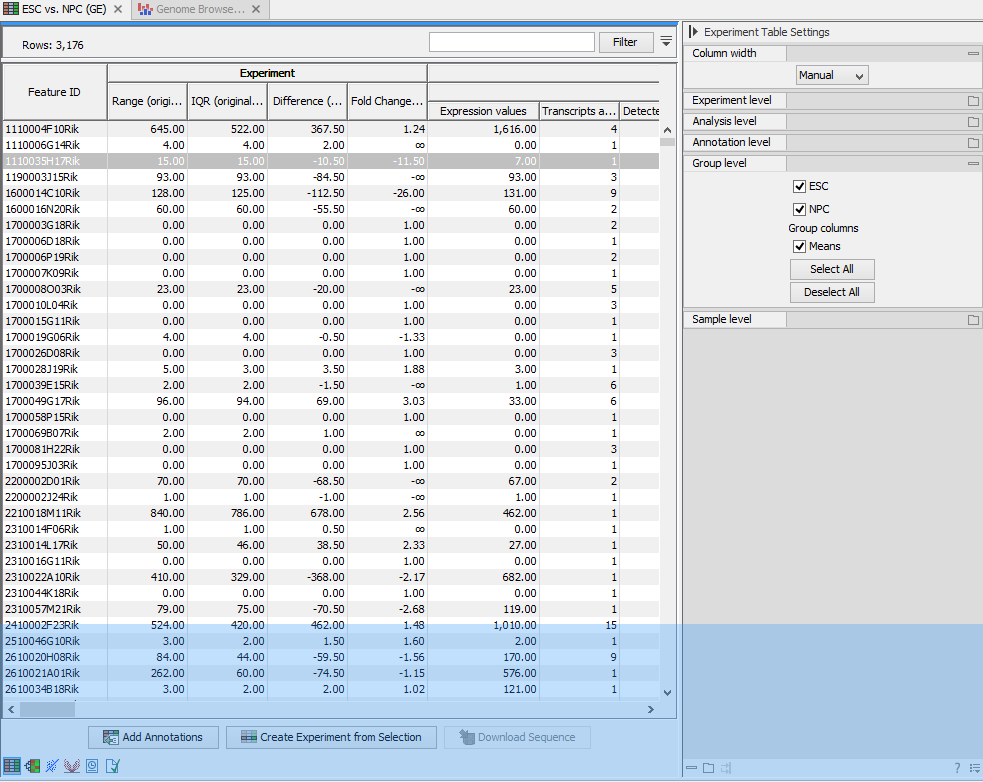Click the filter text input field
Screen dimensions: 983x782
tap(511, 42)
